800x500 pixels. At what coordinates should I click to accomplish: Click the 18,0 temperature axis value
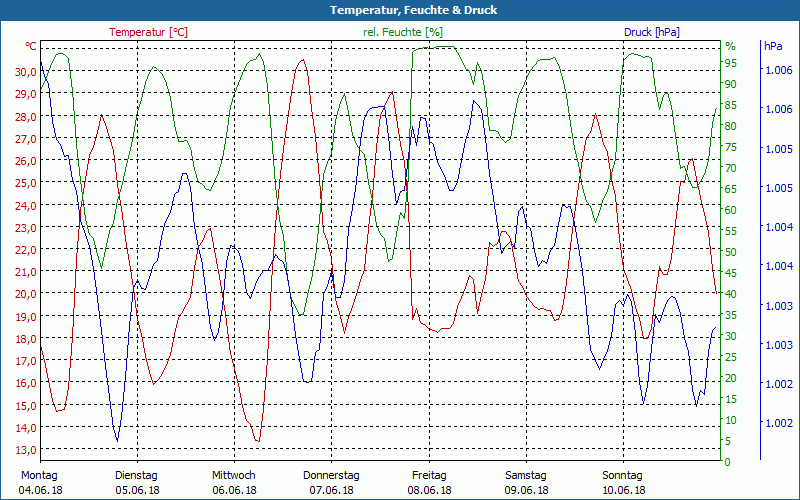(x=26, y=339)
